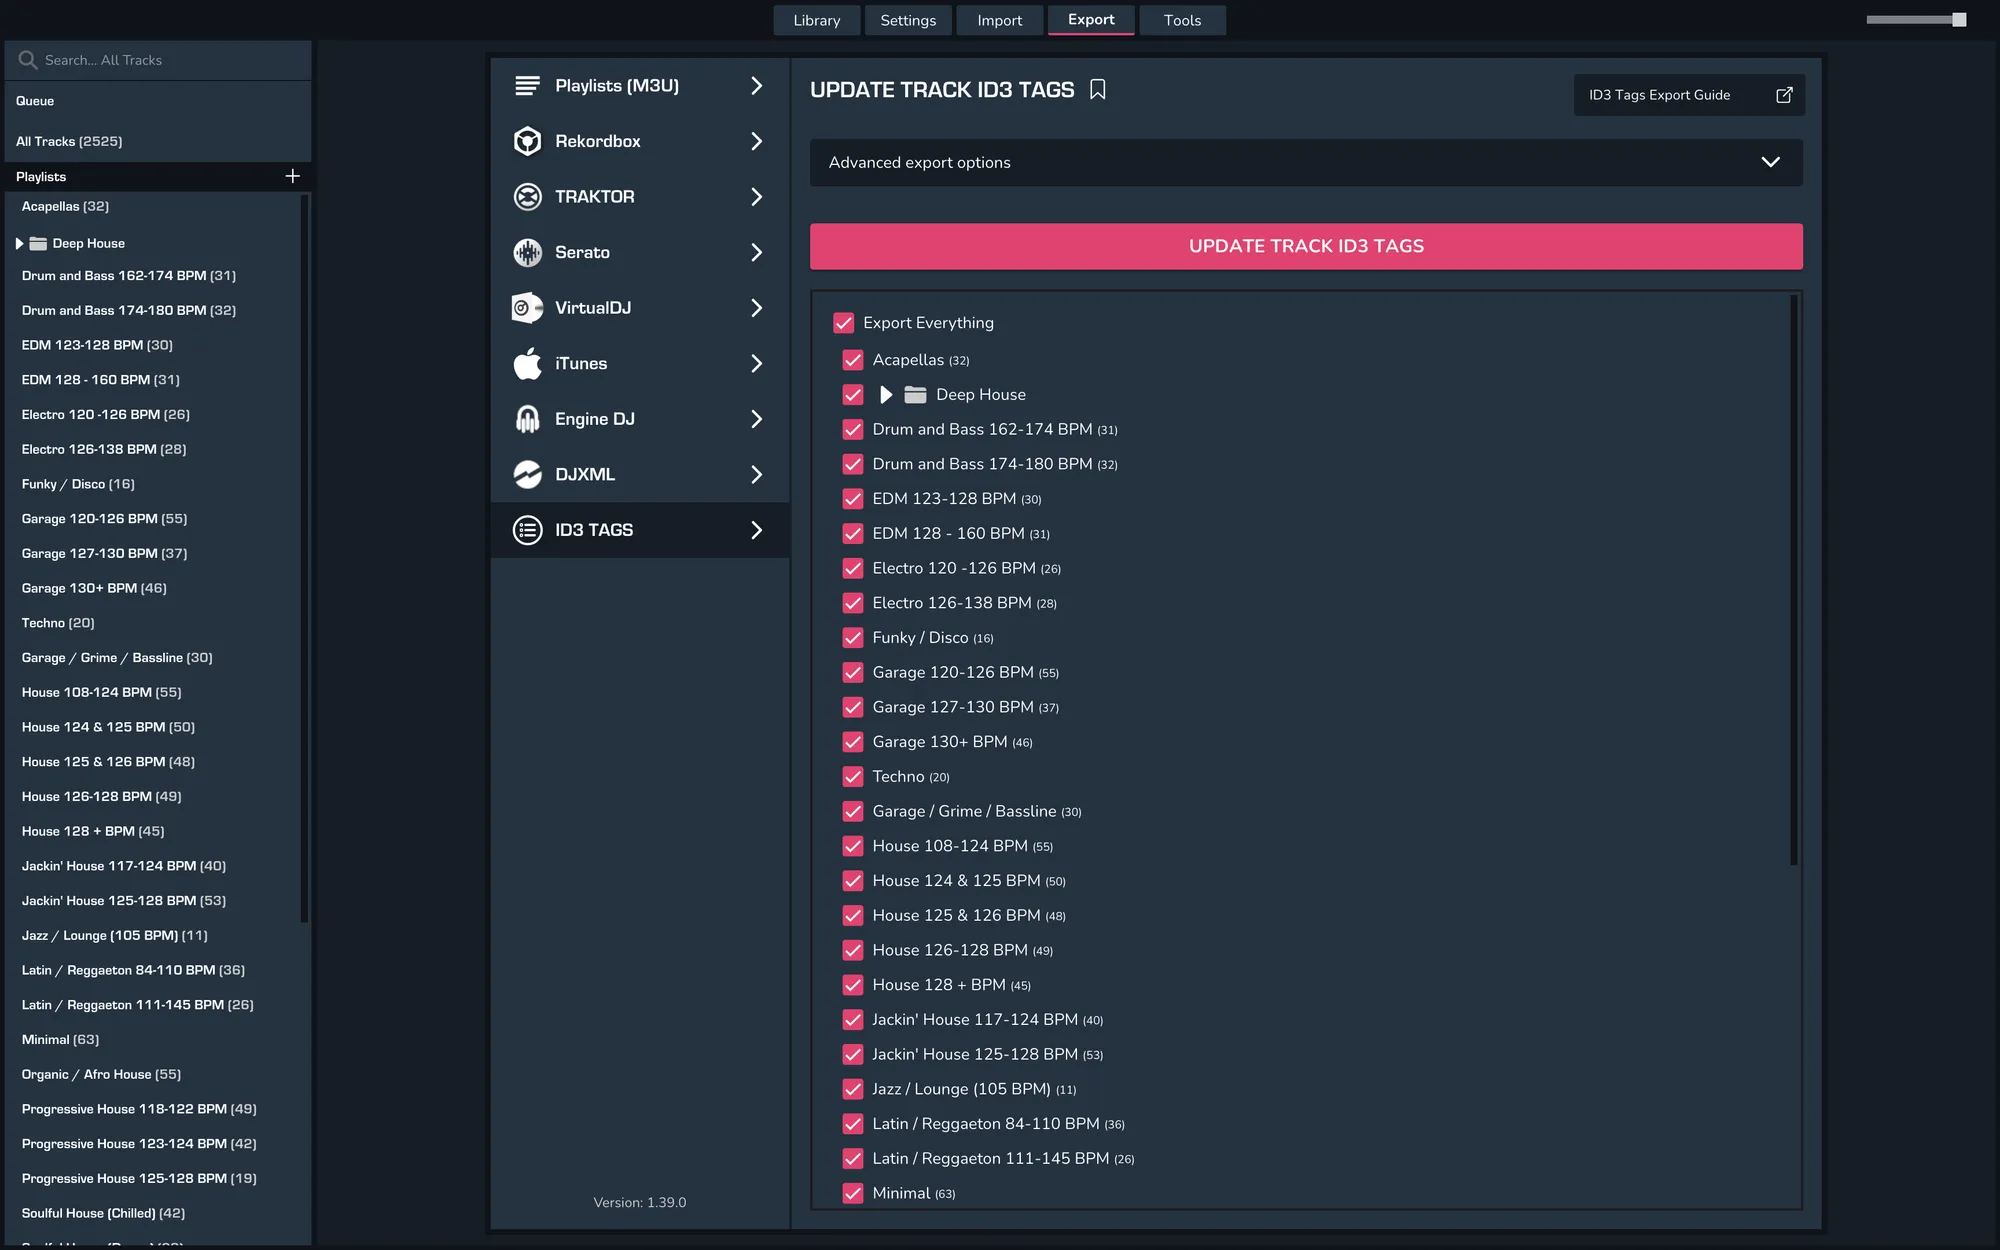Click the TRAKTOR logo icon
The width and height of the screenshot is (2000, 1250).
coord(527,197)
